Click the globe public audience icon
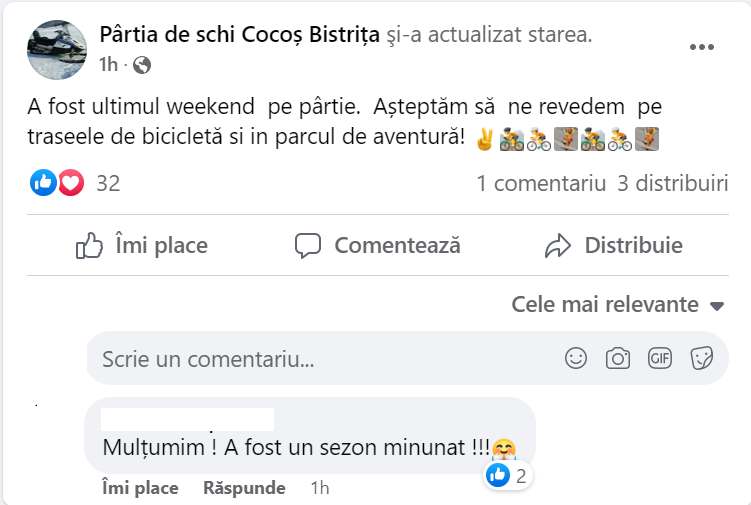751x505 pixels. 142,65
